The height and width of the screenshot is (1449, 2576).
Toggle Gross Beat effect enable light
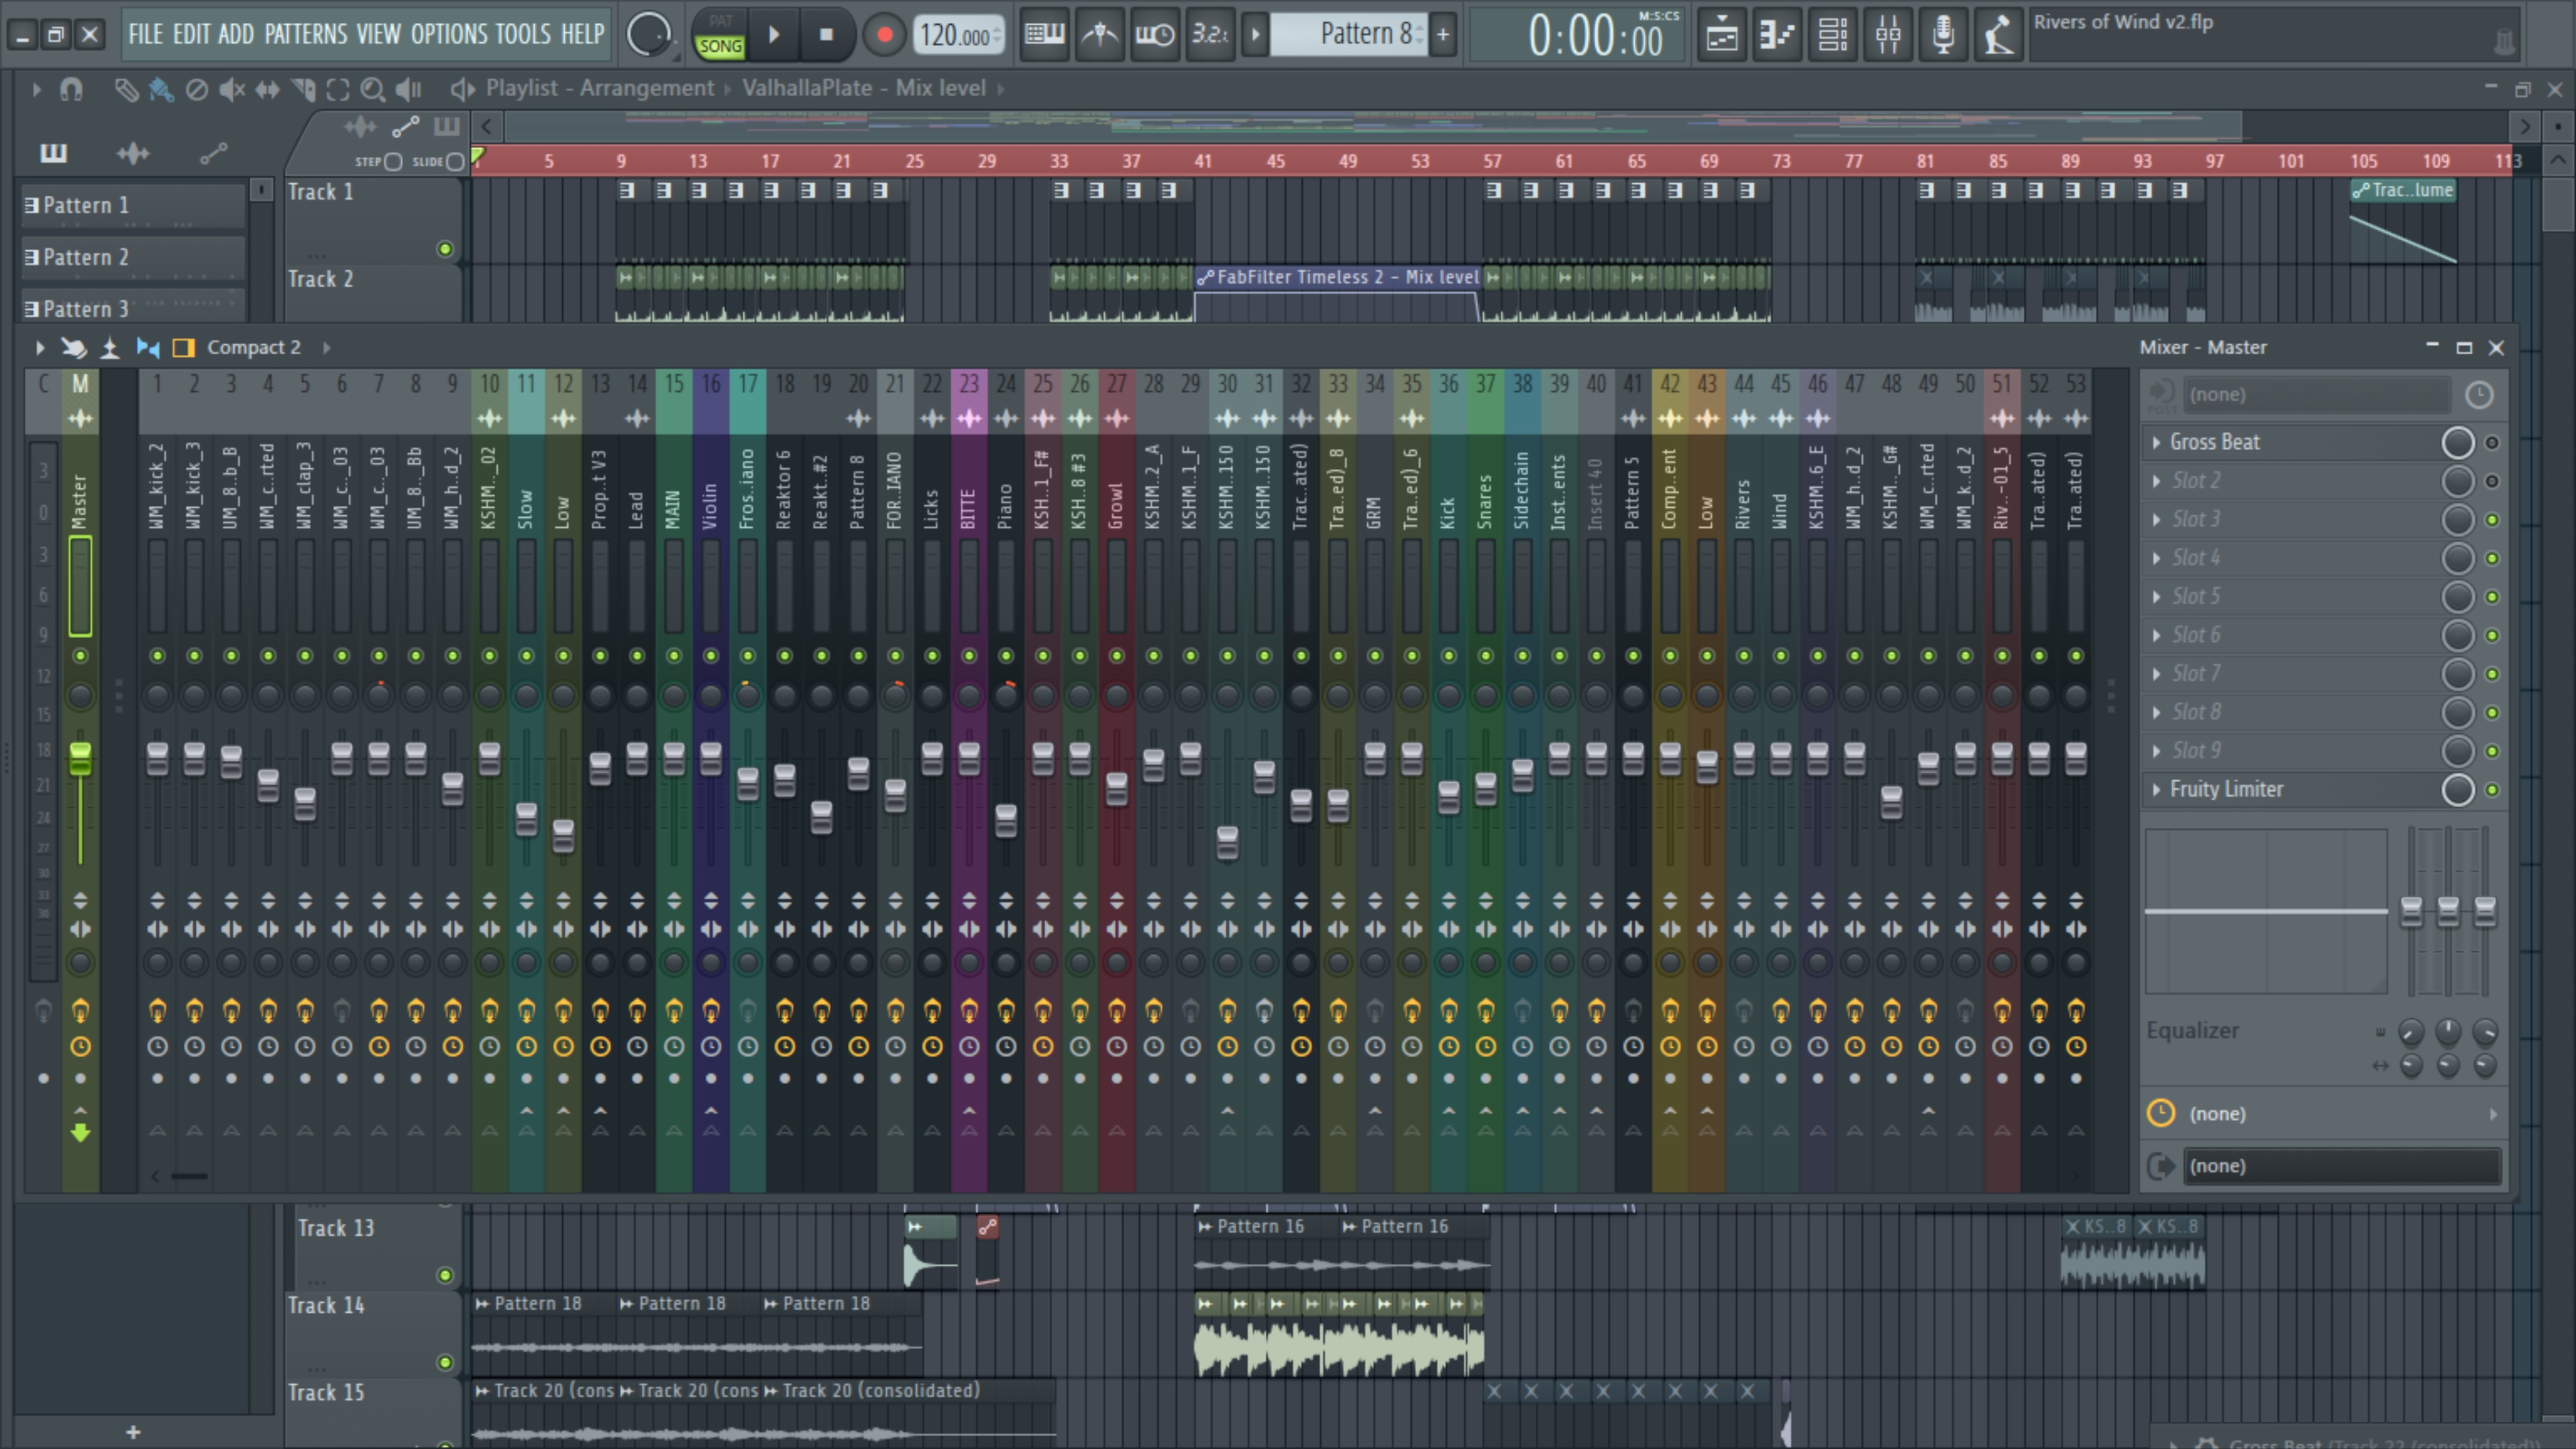(x=2491, y=442)
